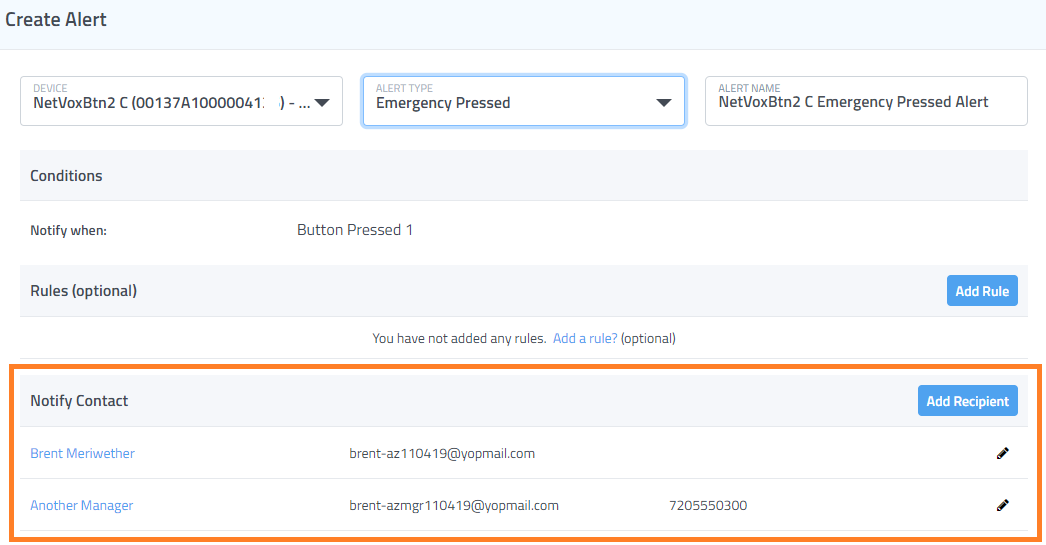Select email brent-azmgr110419@yopmail.com

click(x=454, y=506)
